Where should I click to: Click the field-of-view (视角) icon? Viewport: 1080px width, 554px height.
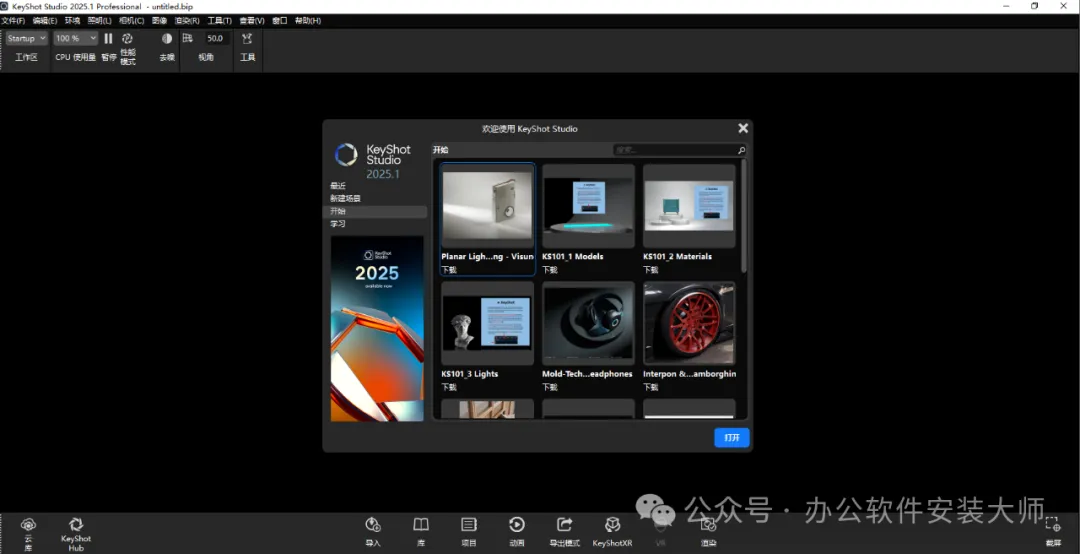(187, 39)
